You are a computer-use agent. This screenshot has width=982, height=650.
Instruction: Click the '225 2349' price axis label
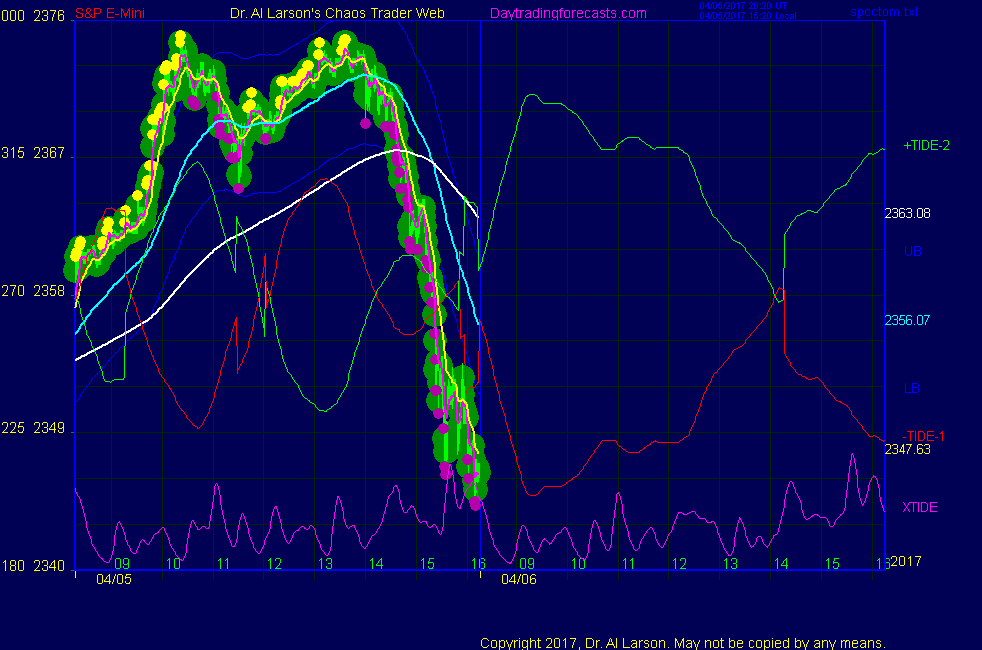pyautogui.click(x=33, y=428)
